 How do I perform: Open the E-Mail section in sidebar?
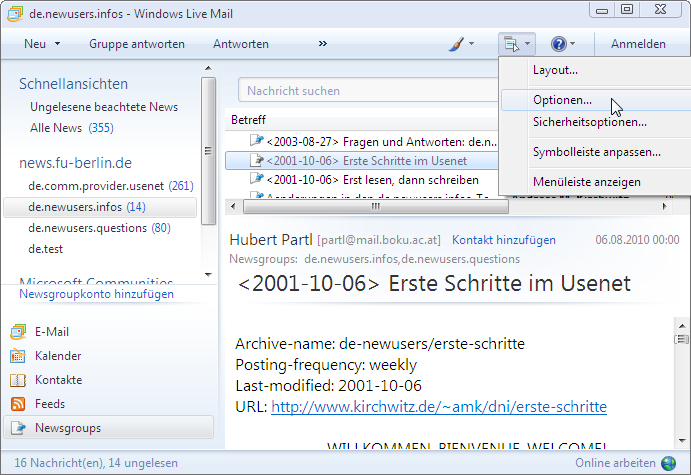(x=51, y=332)
